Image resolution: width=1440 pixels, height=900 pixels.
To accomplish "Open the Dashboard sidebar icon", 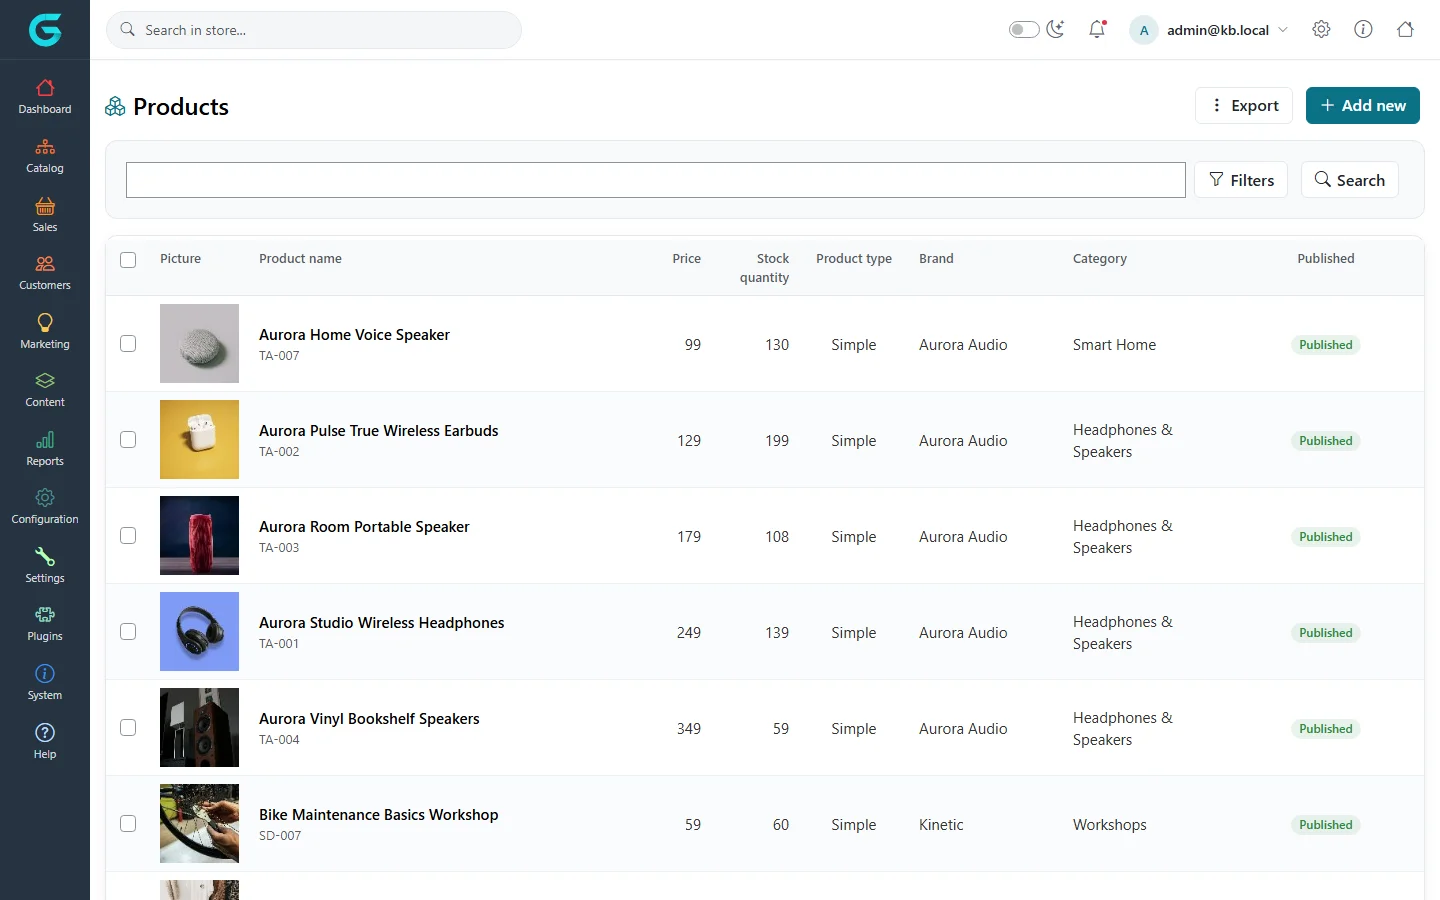I will coord(45,88).
